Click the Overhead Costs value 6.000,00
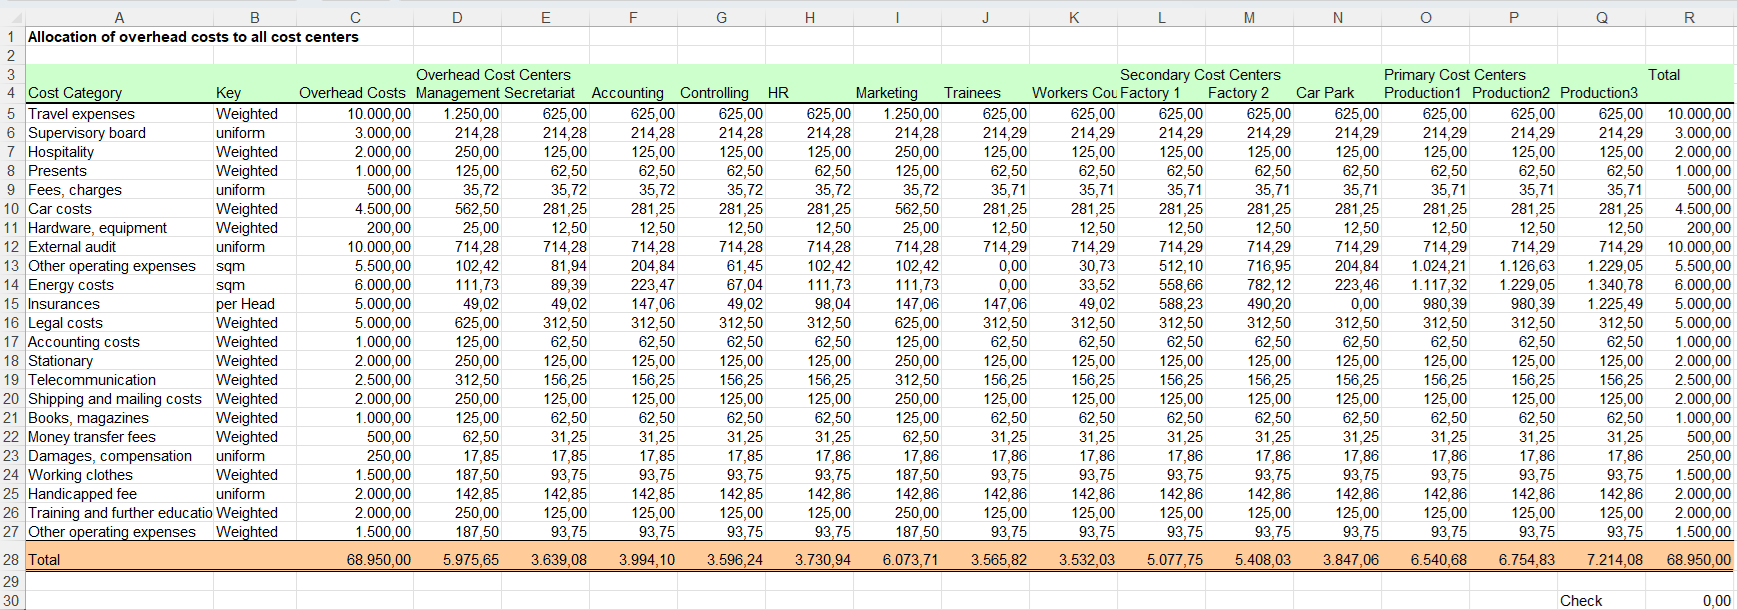1737x610 pixels. (x=382, y=285)
